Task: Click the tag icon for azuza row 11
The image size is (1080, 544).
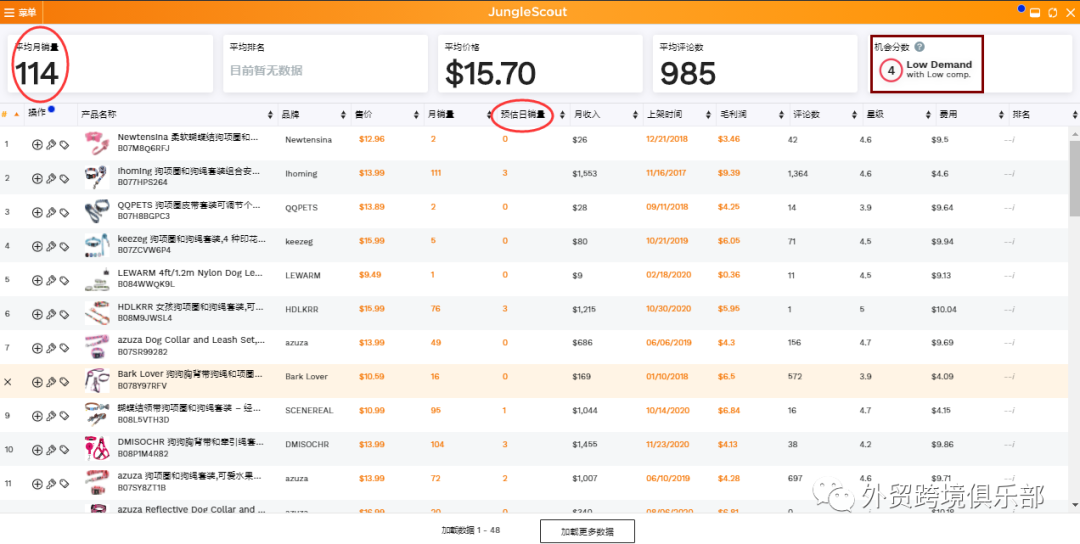Action: (64, 484)
